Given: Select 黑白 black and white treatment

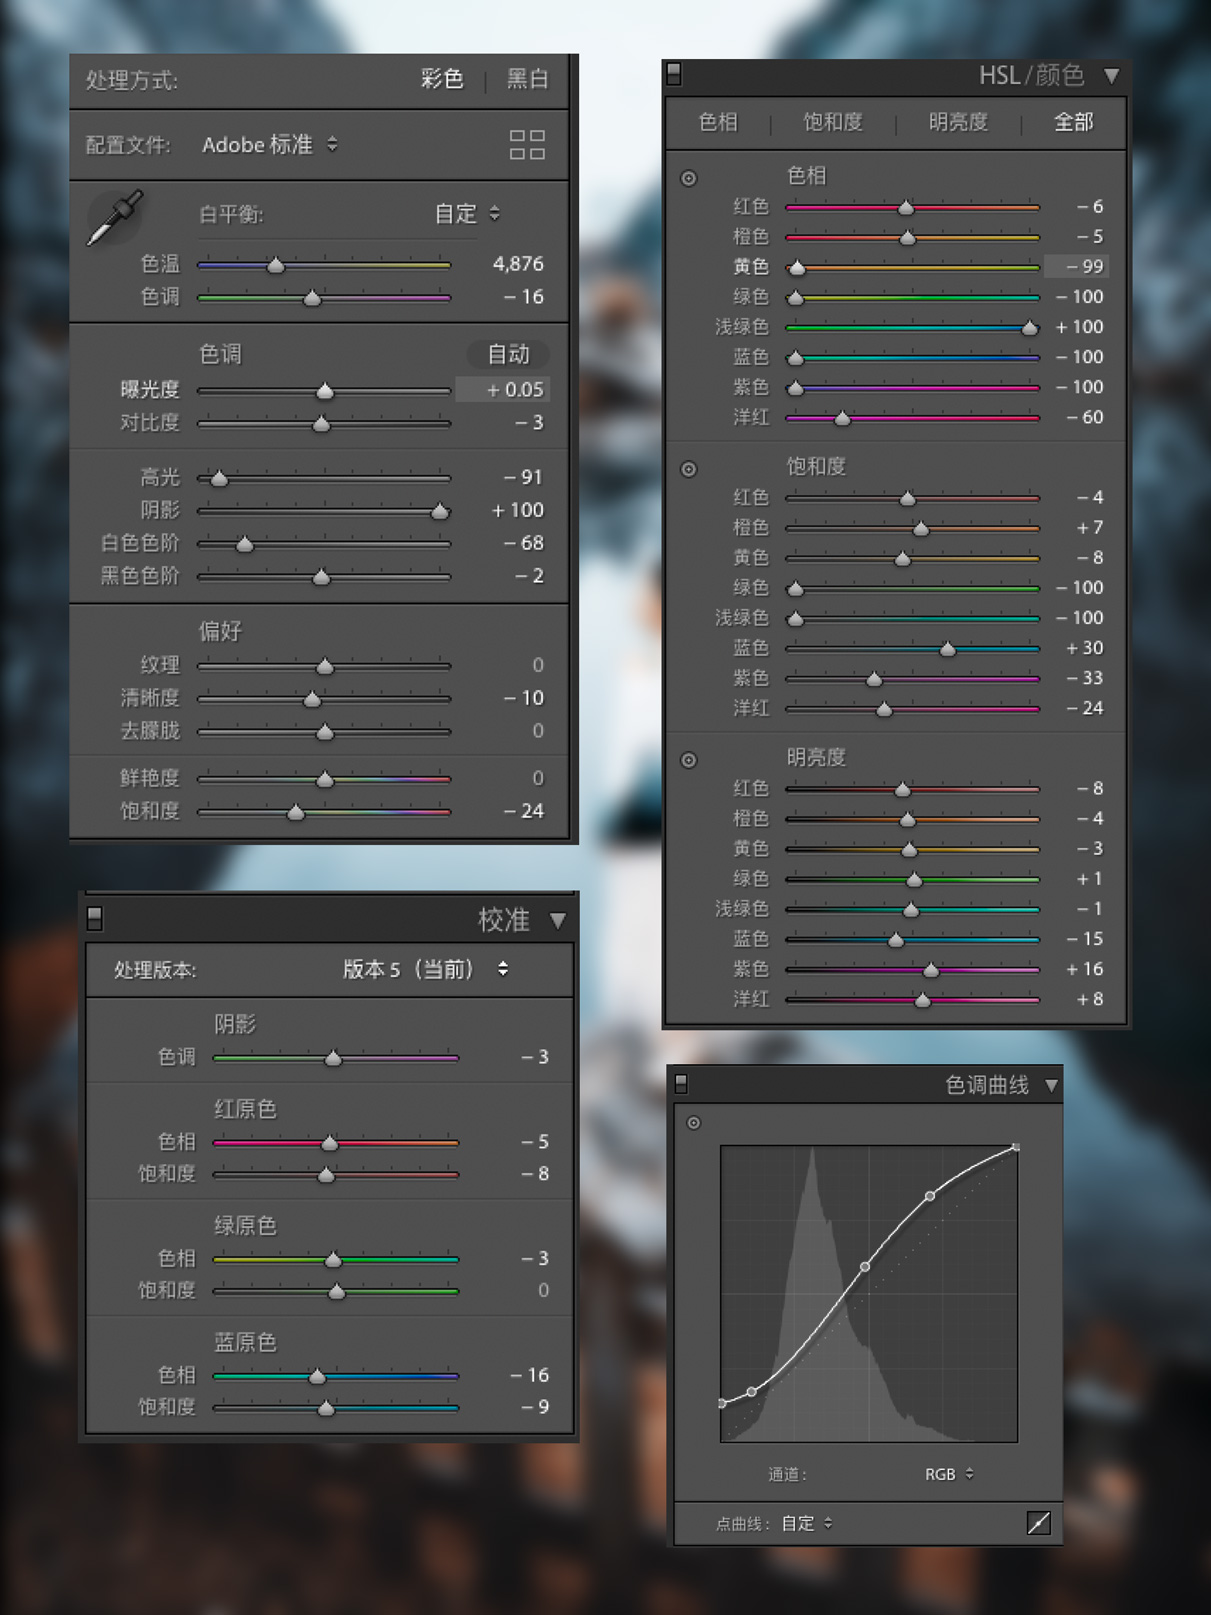Looking at the screenshot, I should 527,79.
